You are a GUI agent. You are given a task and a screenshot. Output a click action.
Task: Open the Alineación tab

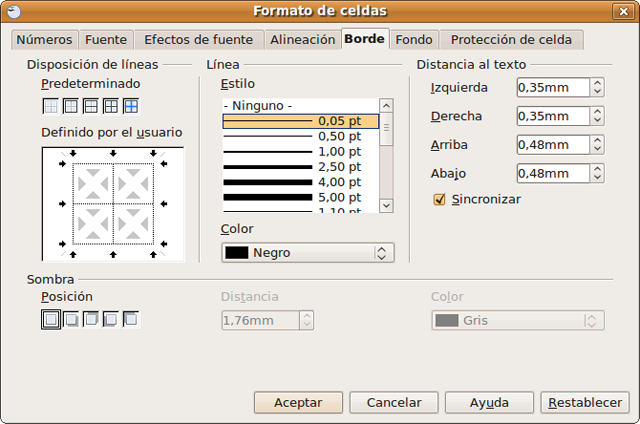point(301,40)
